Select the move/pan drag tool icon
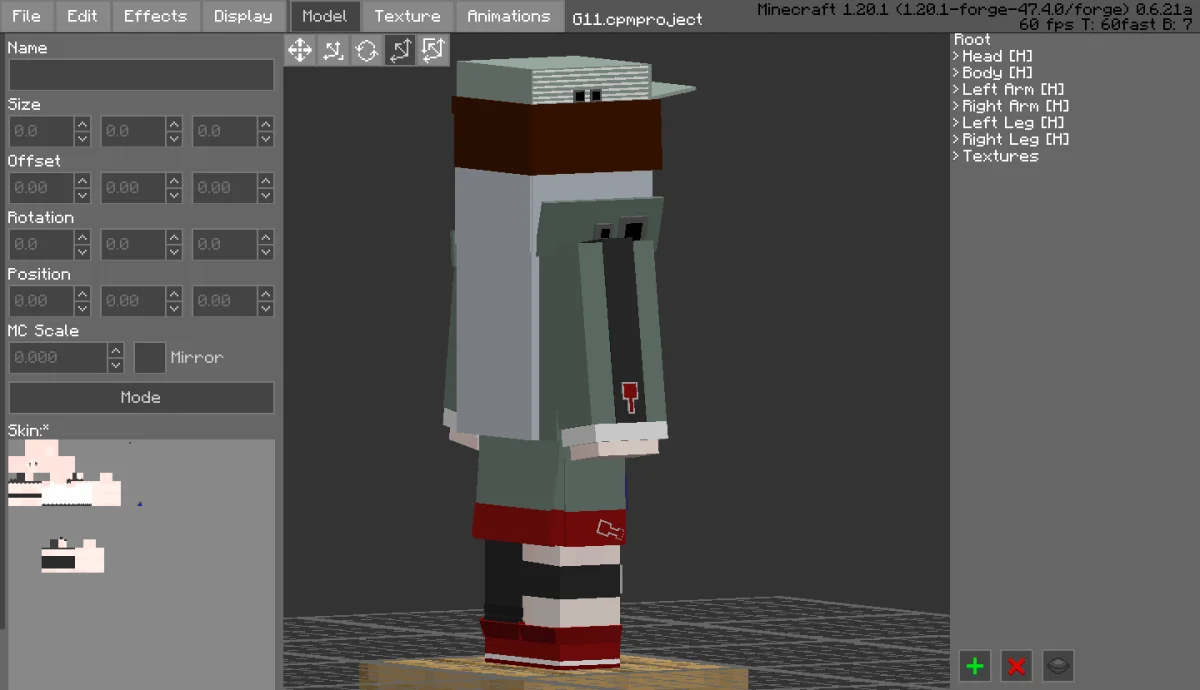Screen dimensions: 1200x690 pos(299,50)
